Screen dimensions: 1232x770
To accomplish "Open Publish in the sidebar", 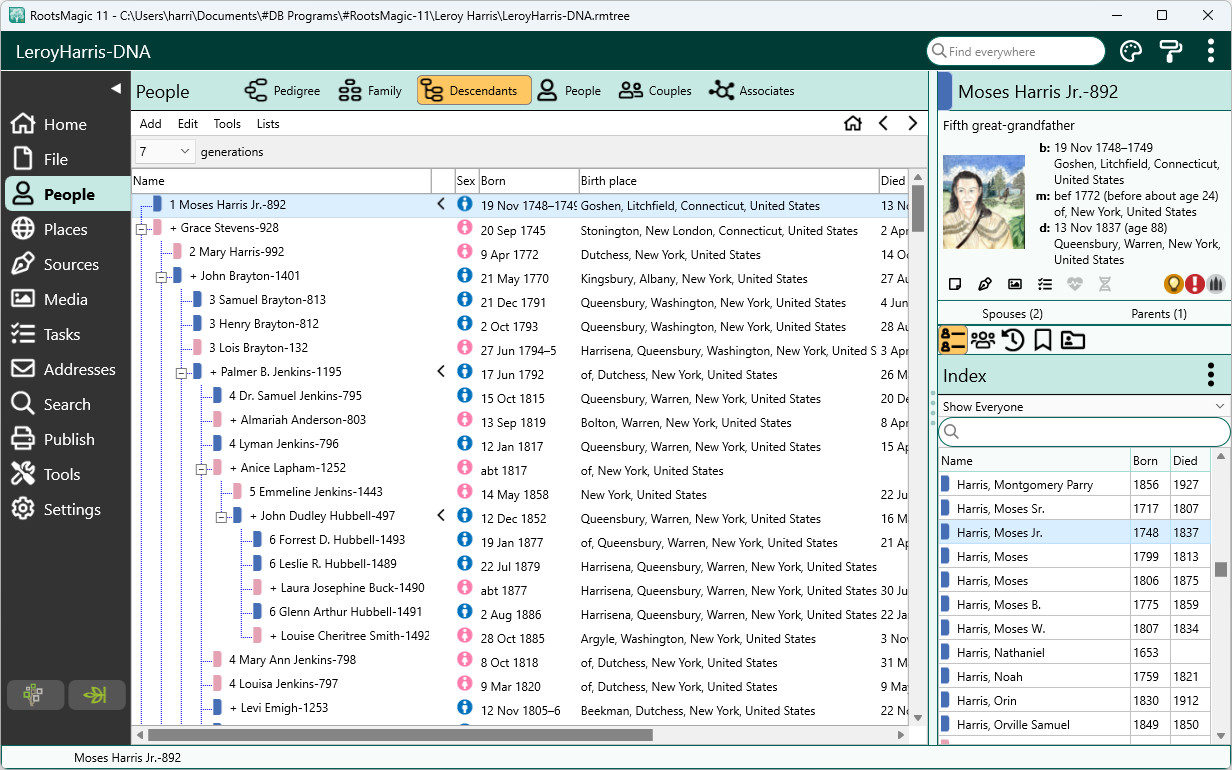I will pos(66,439).
